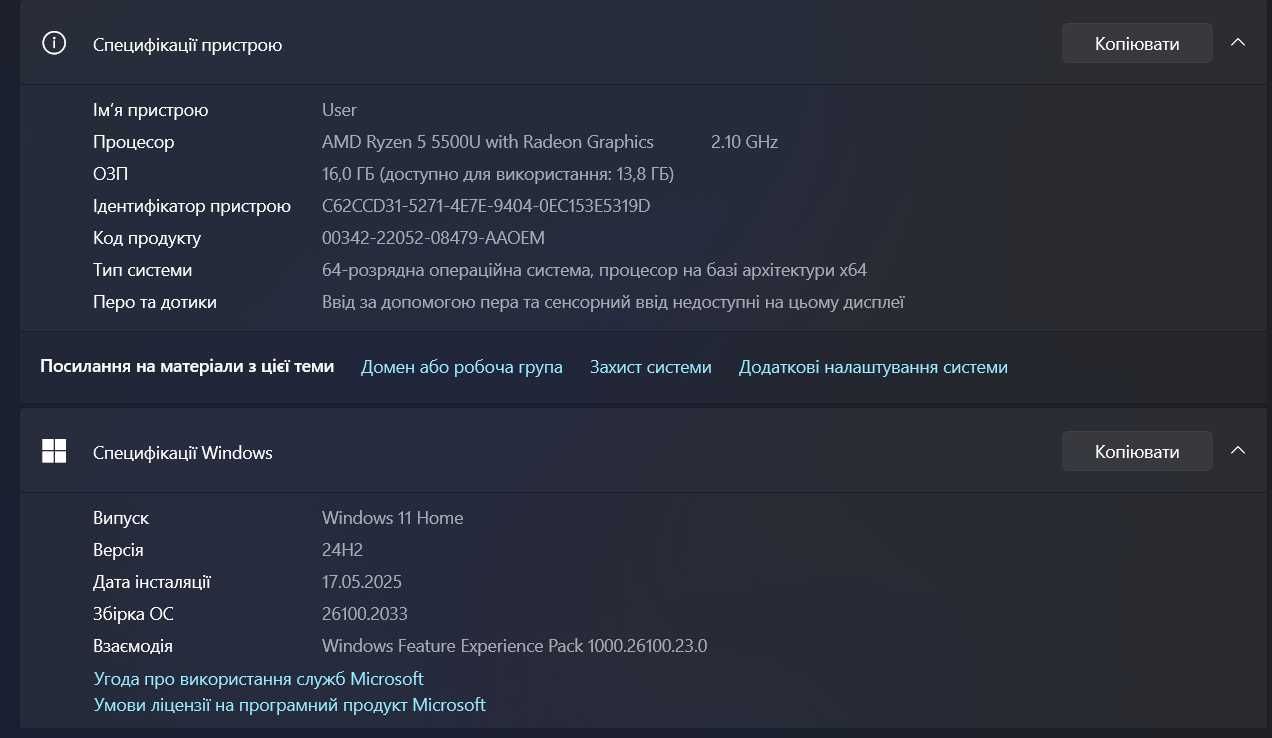The height and width of the screenshot is (738, 1272).
Task: Open Захист системи link
Action: [651, 367]
